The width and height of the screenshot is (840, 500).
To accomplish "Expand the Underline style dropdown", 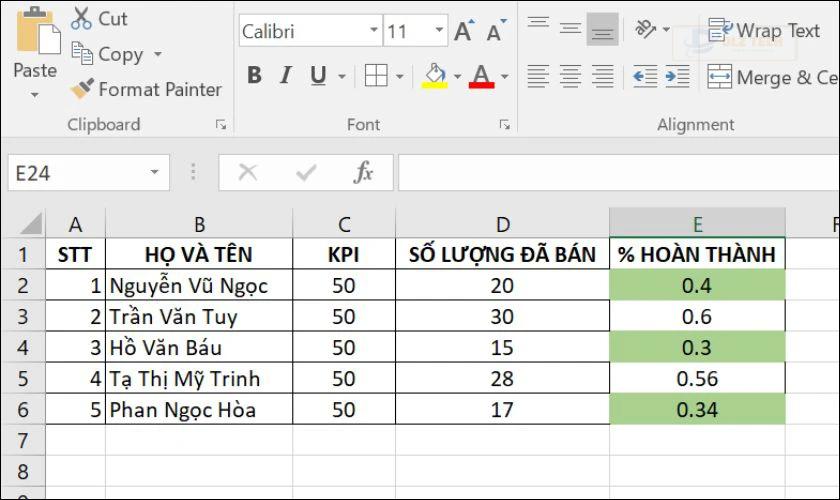I will click(342, 77).
